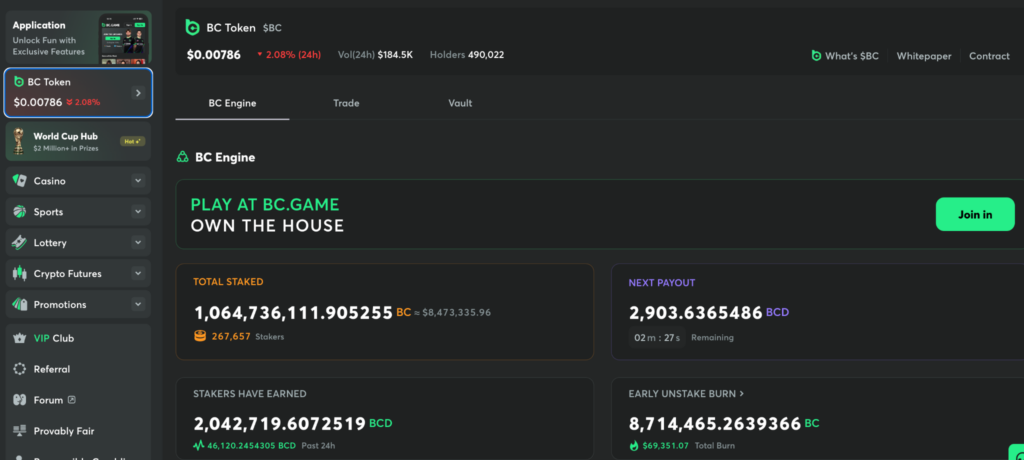Open the Casino cards icon
This screenshot has height=460, width=1024.
20,181
